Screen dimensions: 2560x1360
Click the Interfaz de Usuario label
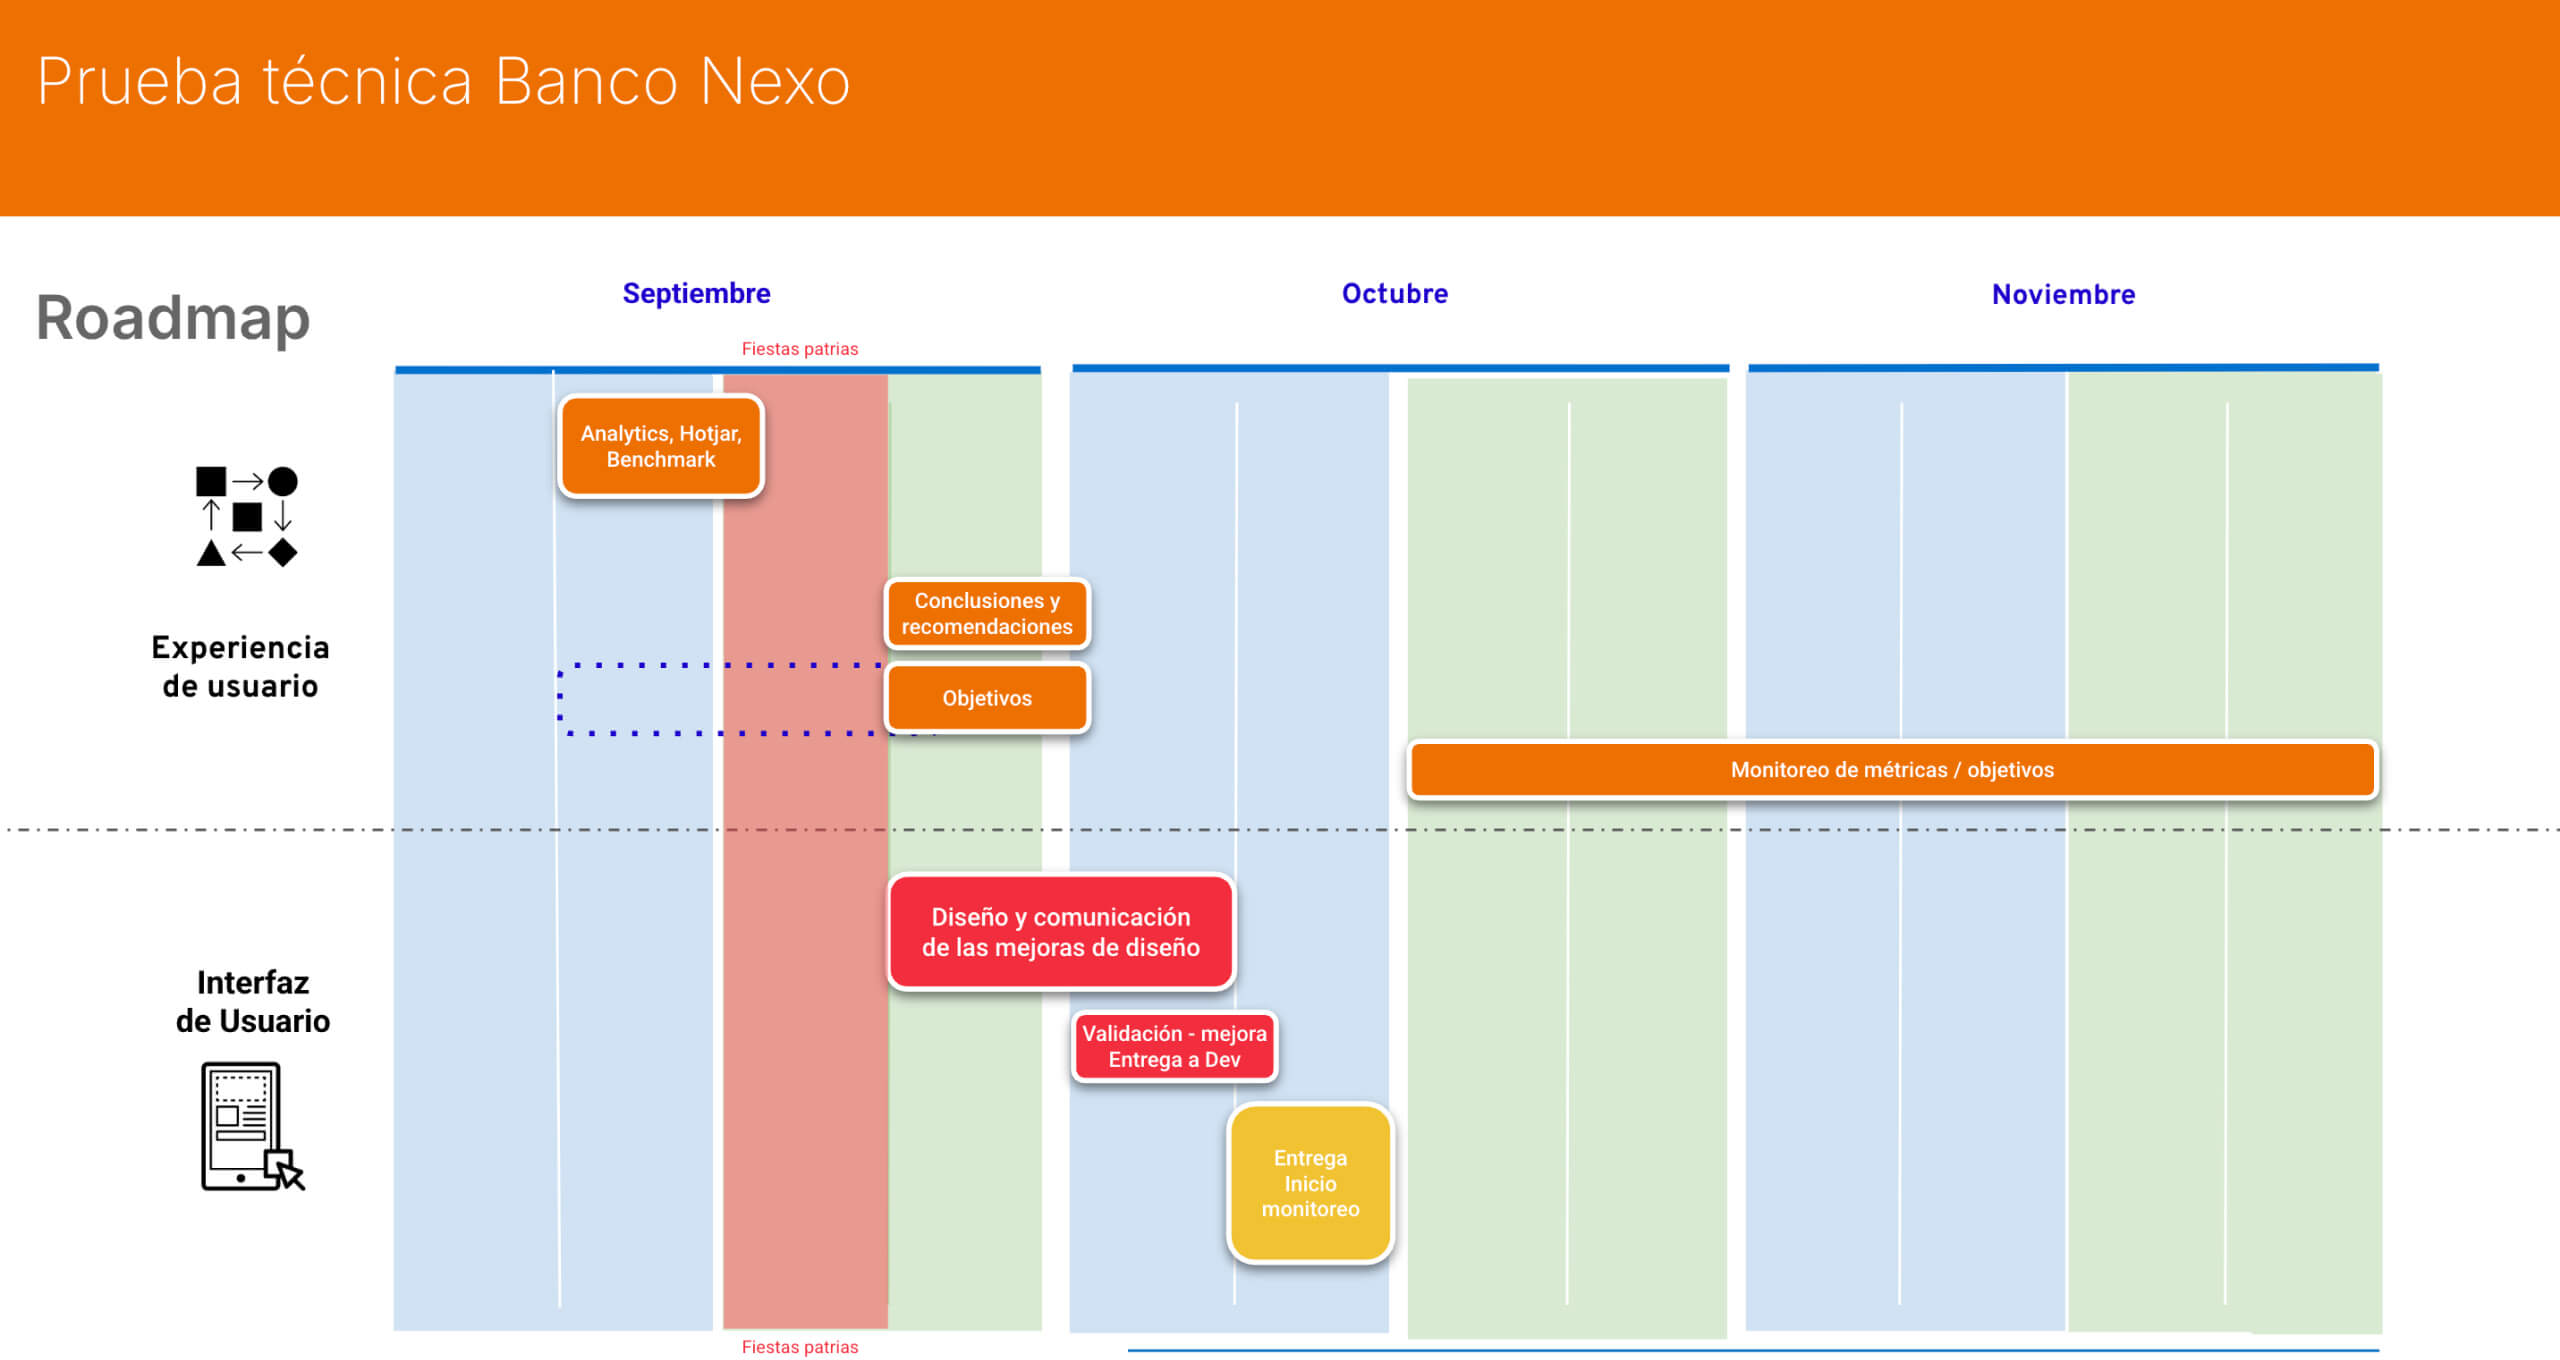252,1001
